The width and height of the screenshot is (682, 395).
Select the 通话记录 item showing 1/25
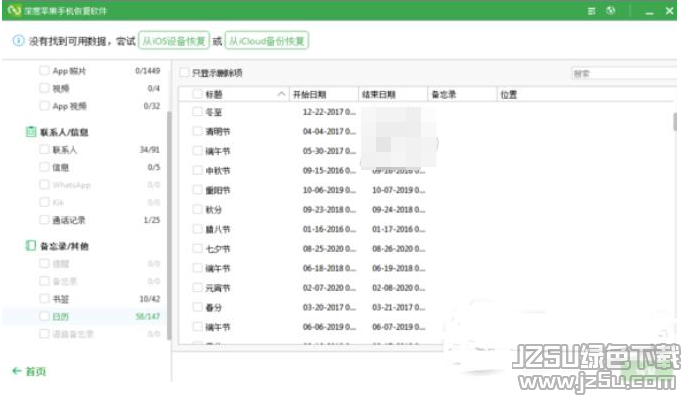(85, 220)
